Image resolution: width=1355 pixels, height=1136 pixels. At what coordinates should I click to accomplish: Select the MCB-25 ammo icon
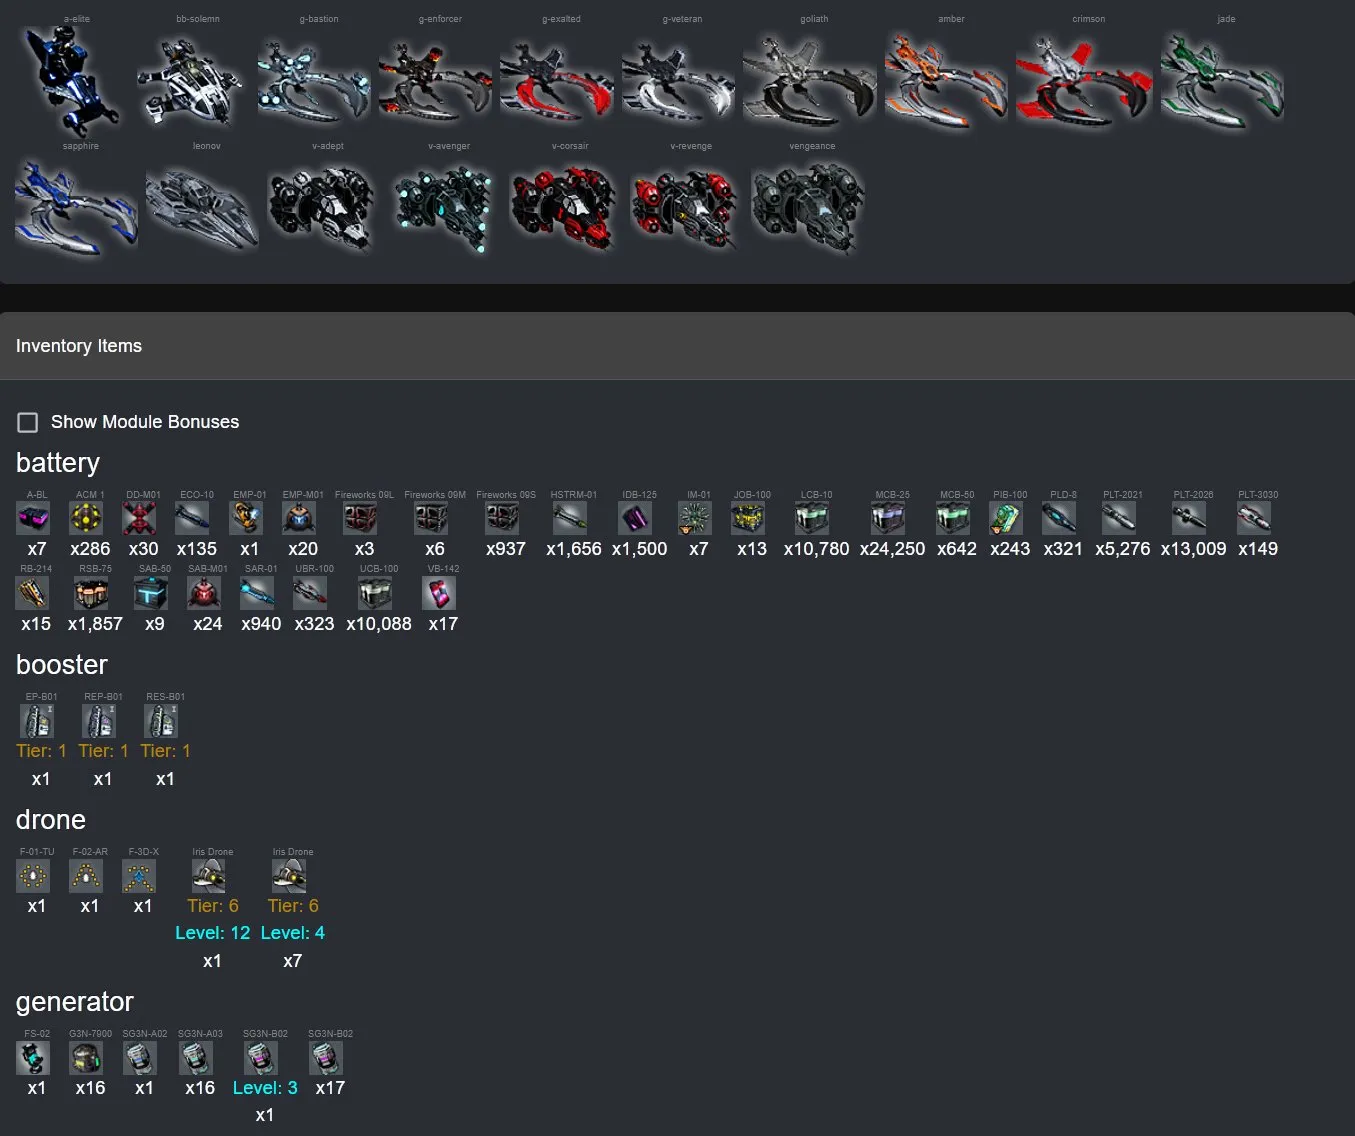(x=888, y=518)
